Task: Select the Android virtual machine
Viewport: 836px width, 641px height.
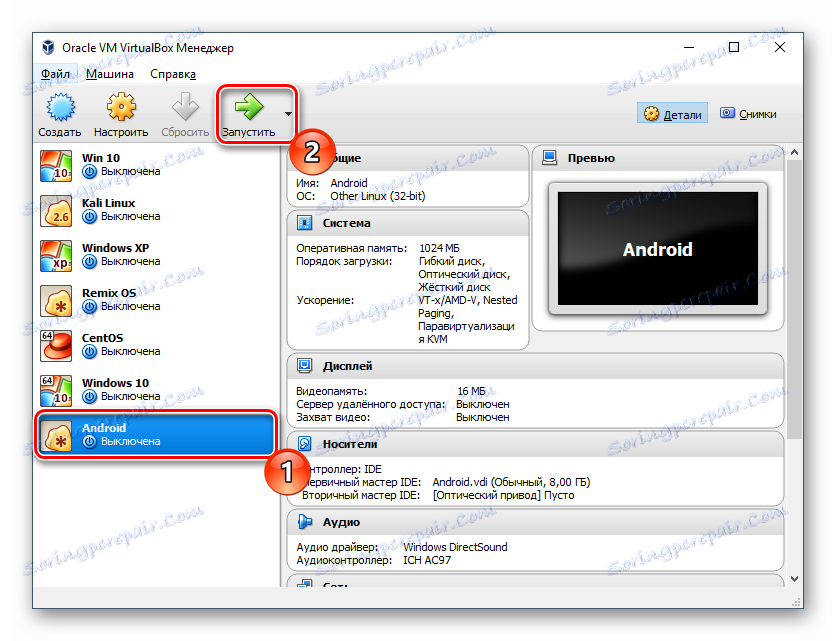Action: (x=157, y=435)
